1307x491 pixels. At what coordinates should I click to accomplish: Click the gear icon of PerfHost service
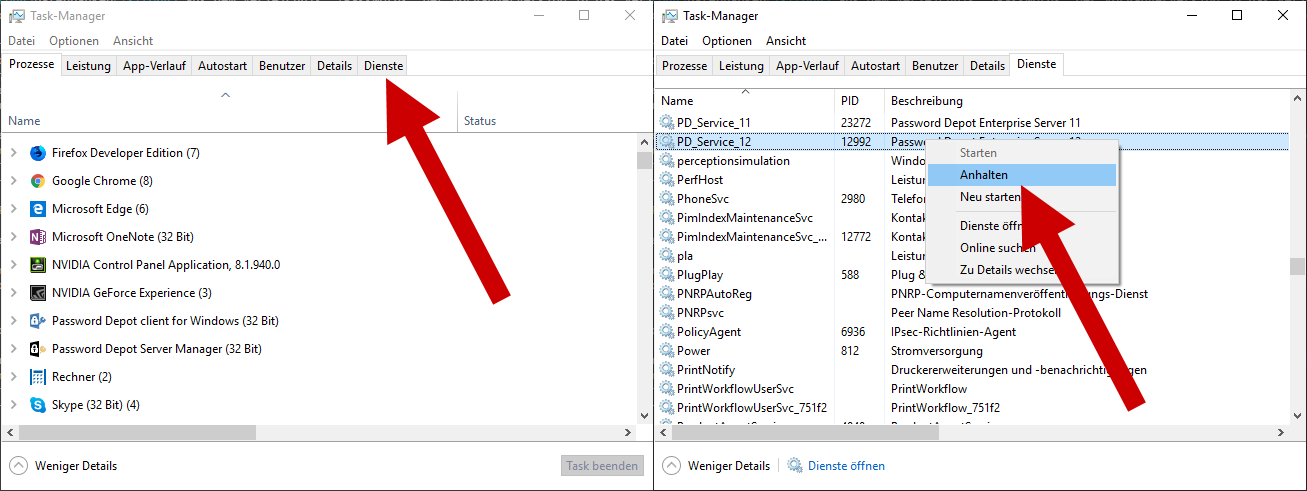pos(667,179)
